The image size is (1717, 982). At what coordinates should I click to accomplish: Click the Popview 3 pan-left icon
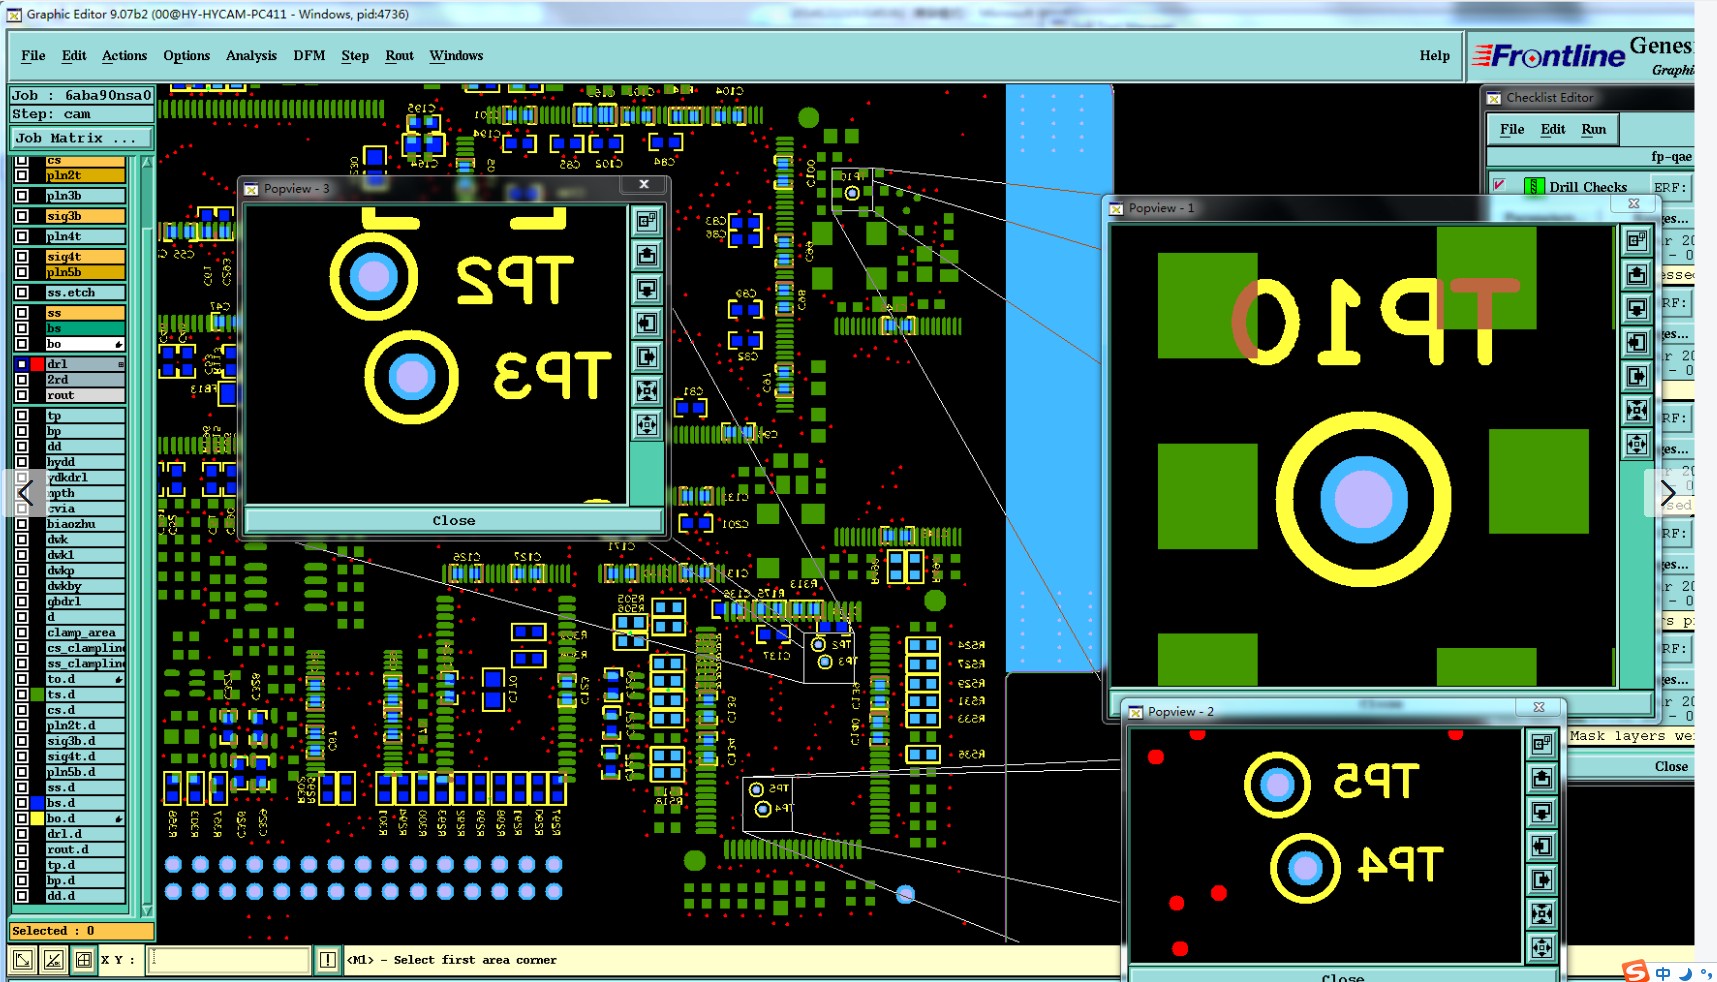tap(647, 323)
